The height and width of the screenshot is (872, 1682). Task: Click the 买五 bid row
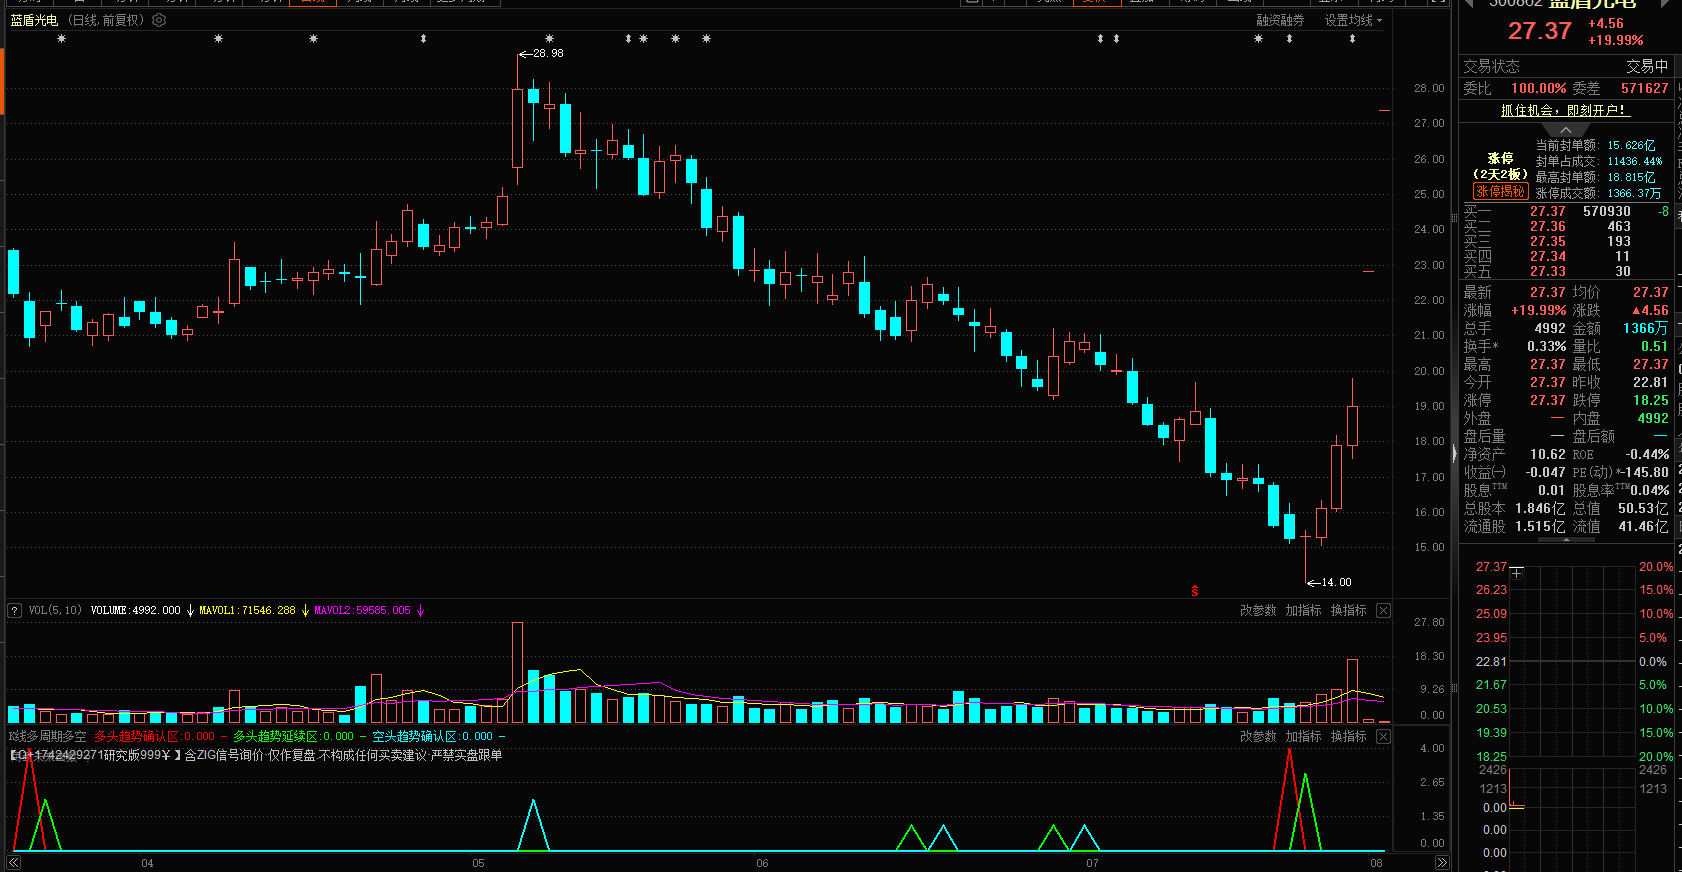coord(1566,271)
